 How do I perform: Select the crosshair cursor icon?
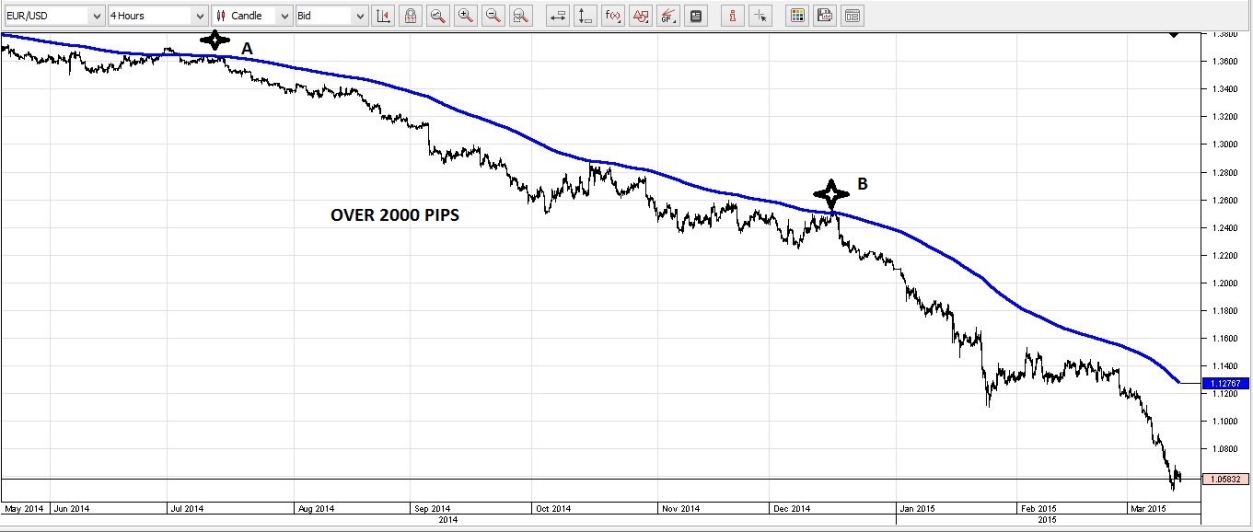(x=761, y=16)
